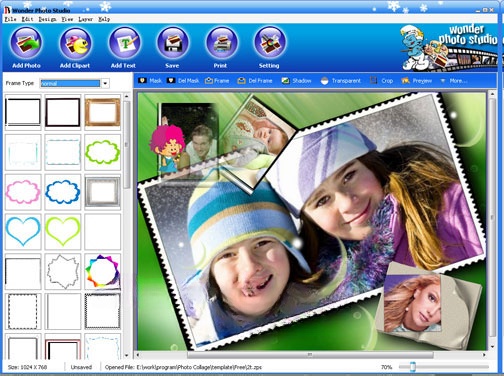Apply the Shadow effect
Viewport: 504px width, 376px height.
click(296, 81)
